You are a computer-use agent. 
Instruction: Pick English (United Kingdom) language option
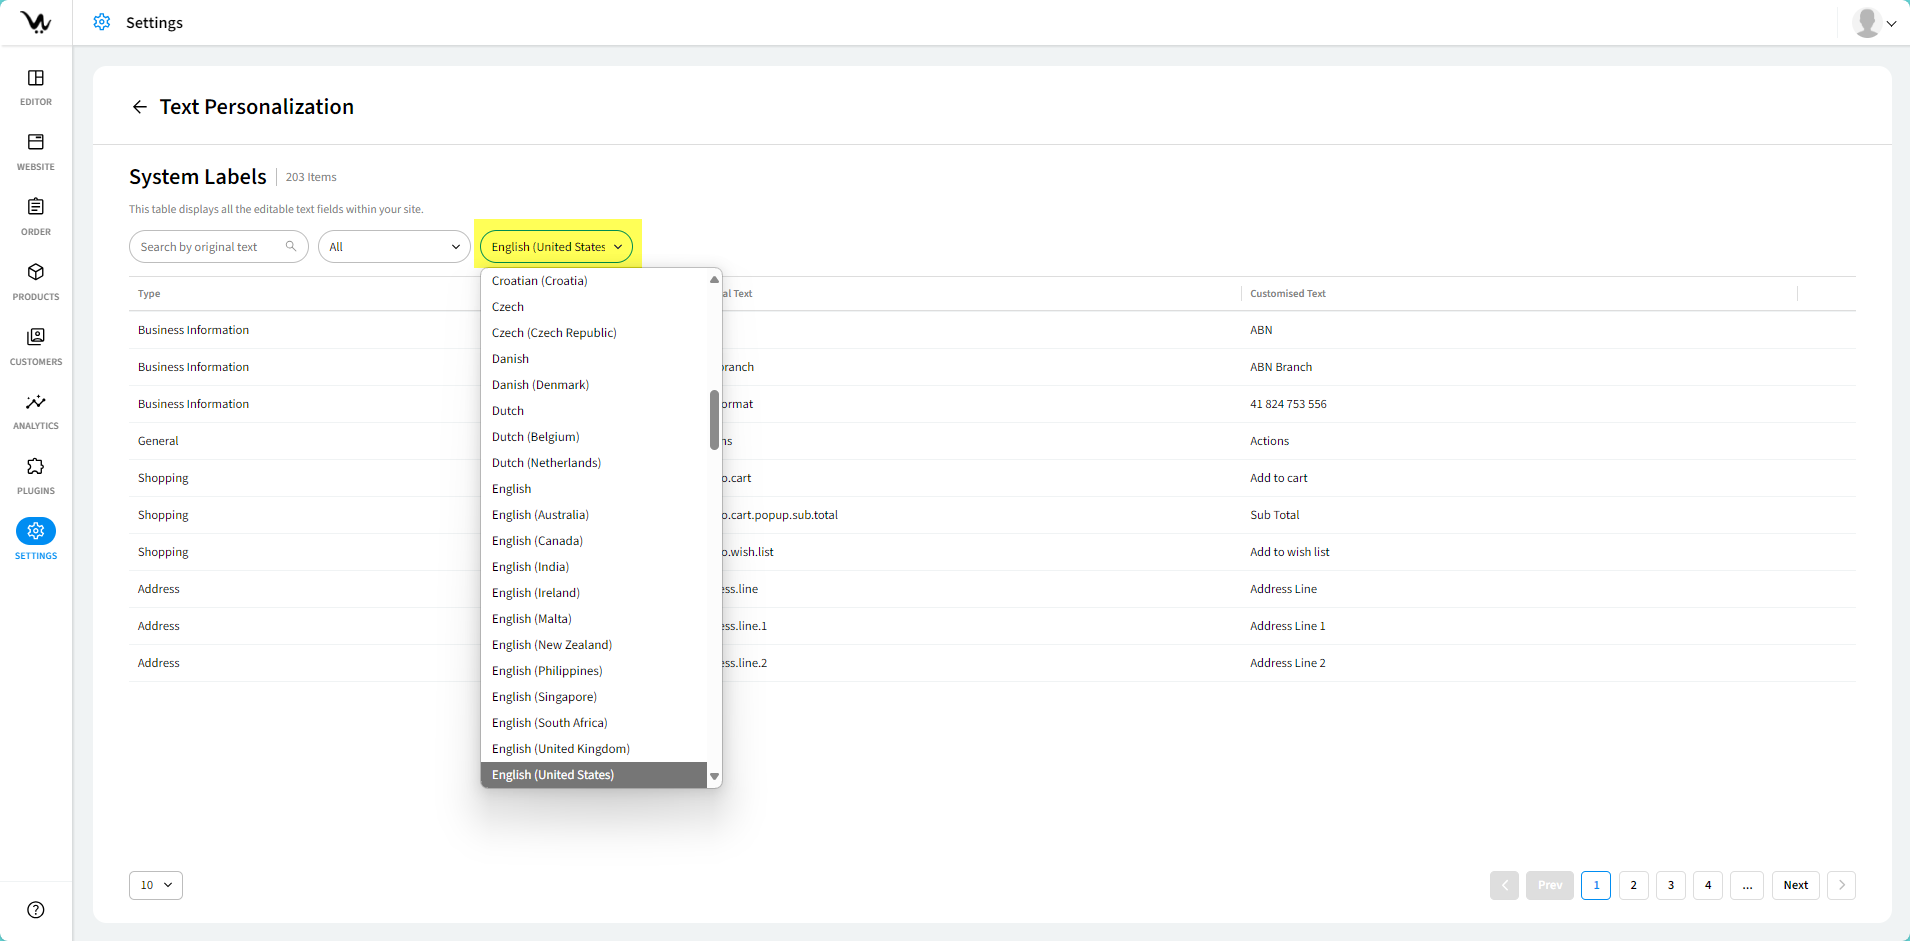(x=560, y=749)
